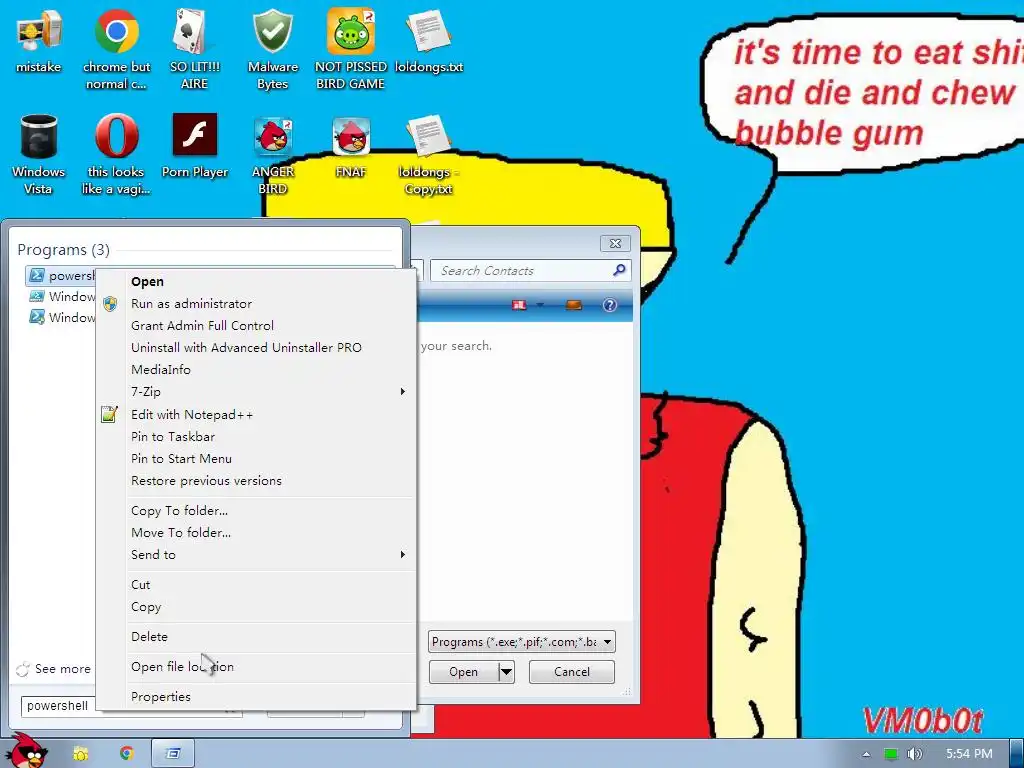1024x768 pixels.
Task: Open the Programs file type dropdown
Action: pos(521,642)
